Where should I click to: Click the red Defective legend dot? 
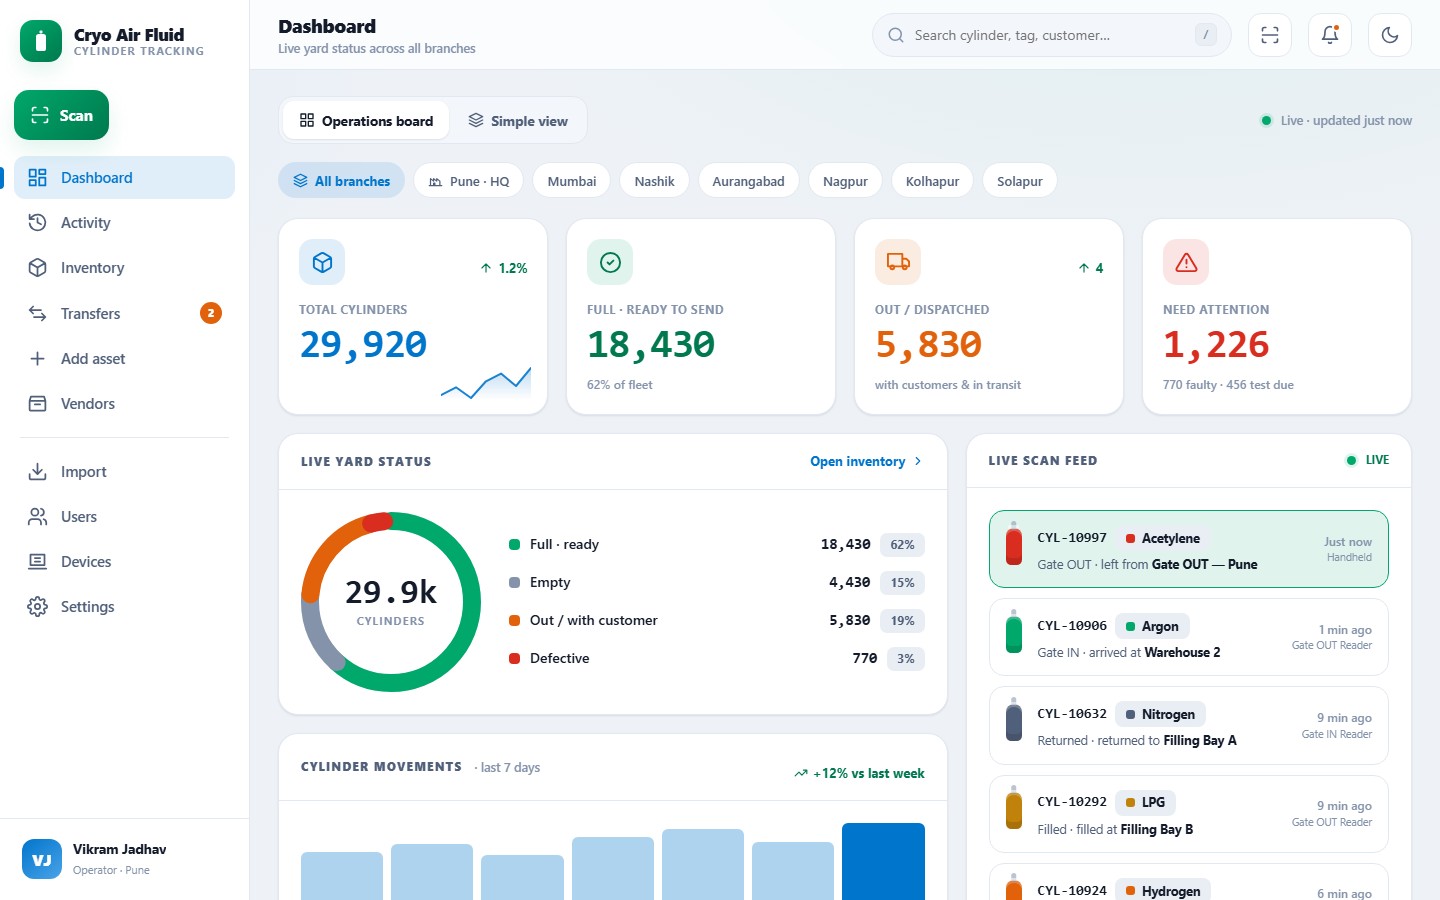[x=514, y=658]
